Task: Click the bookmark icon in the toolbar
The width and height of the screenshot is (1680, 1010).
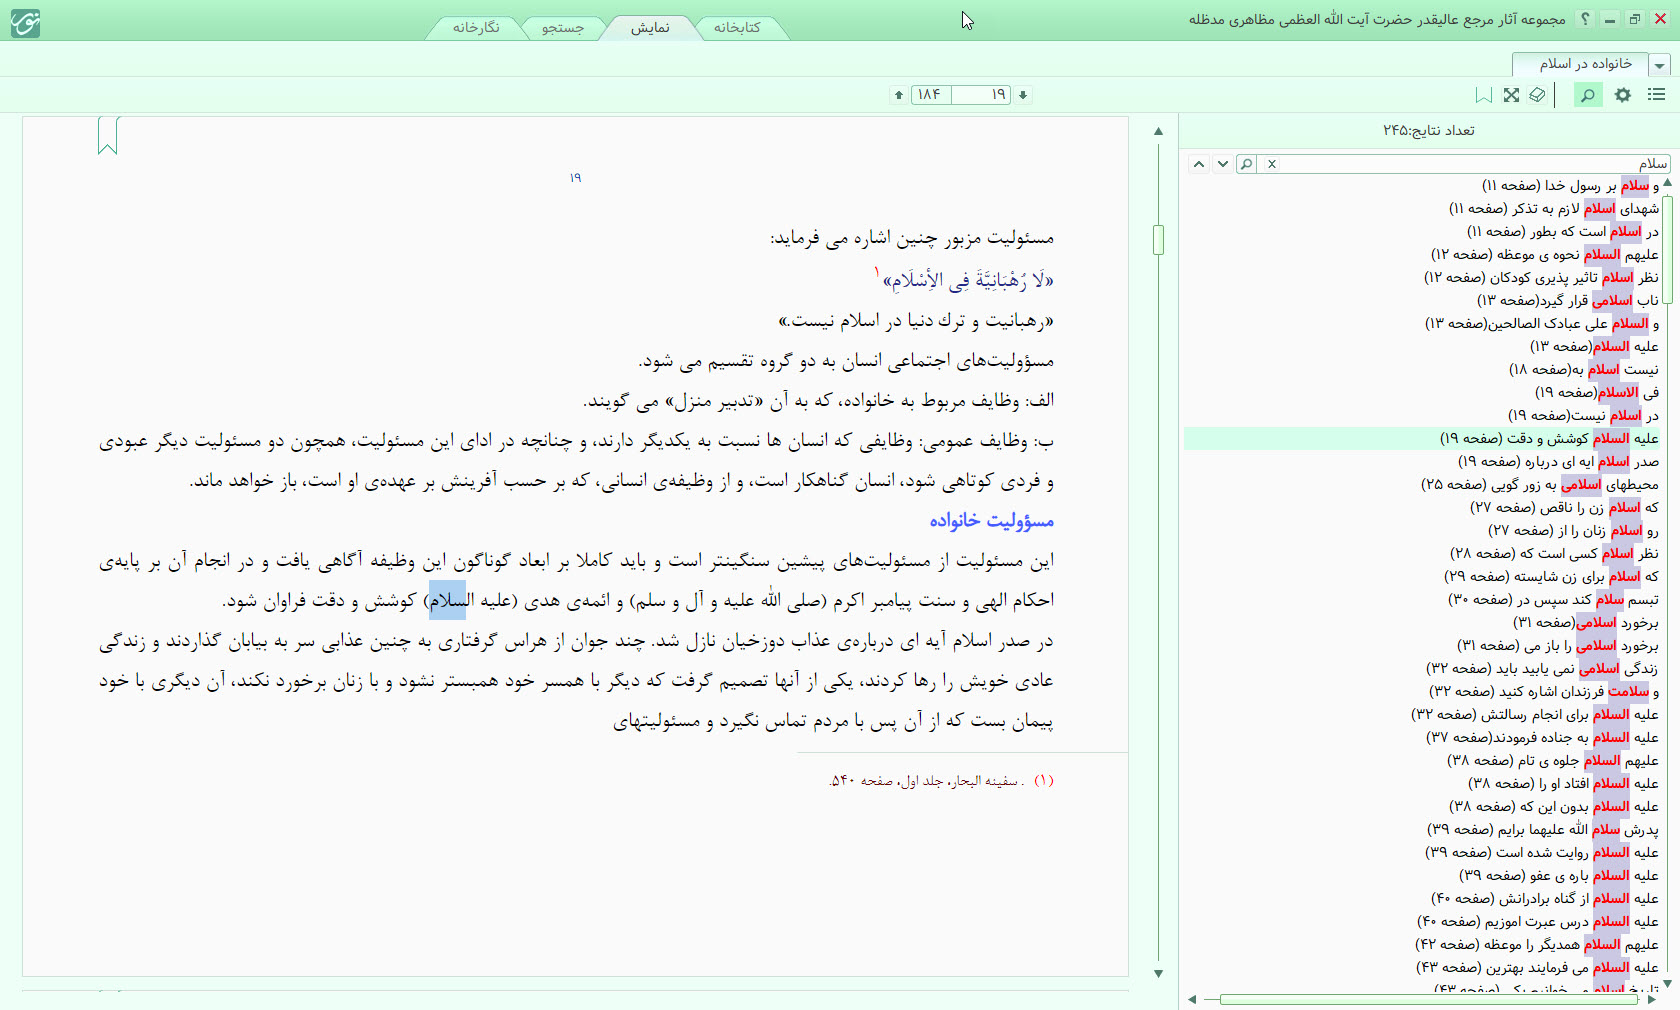Action: tap(1484, 95)
